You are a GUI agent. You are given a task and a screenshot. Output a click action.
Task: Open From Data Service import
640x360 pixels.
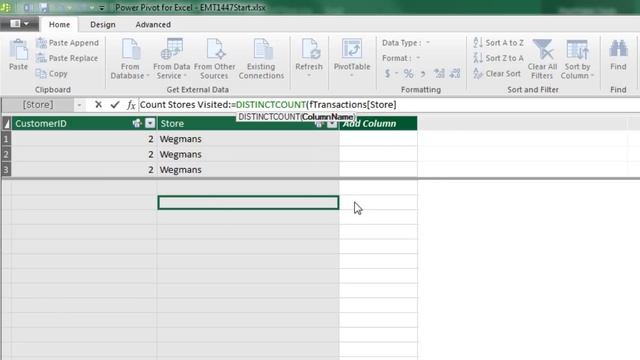(x=172, y=59)
